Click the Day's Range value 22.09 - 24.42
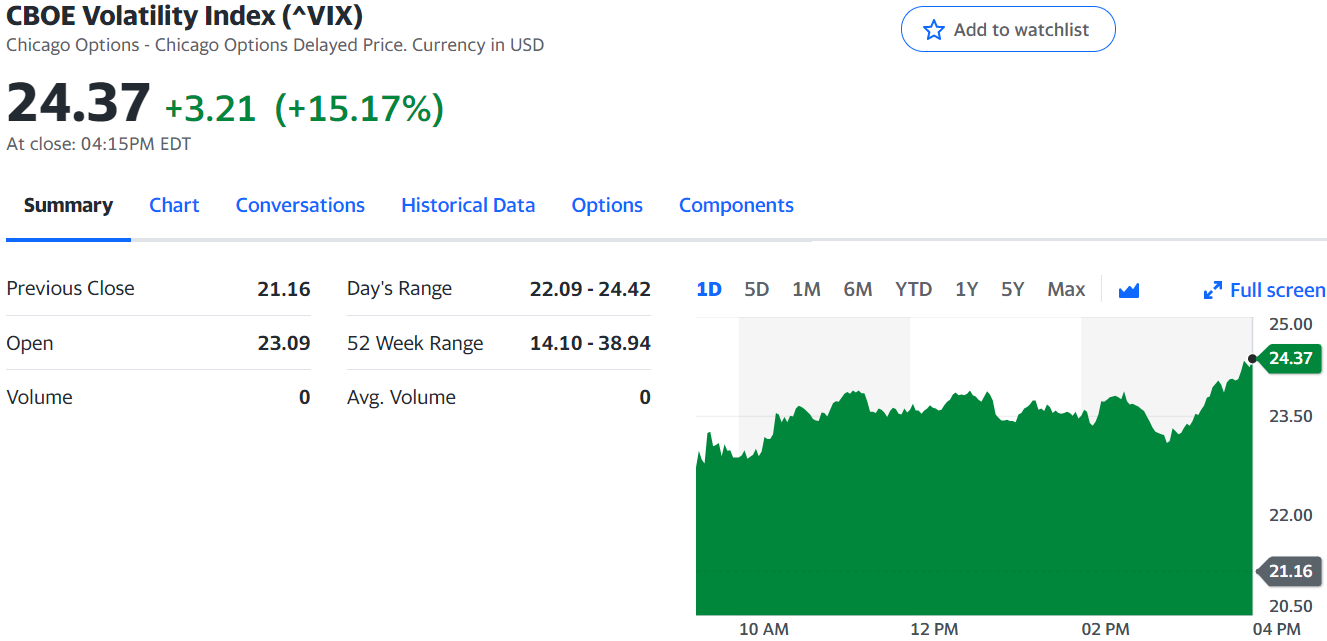 pos(590,289)
